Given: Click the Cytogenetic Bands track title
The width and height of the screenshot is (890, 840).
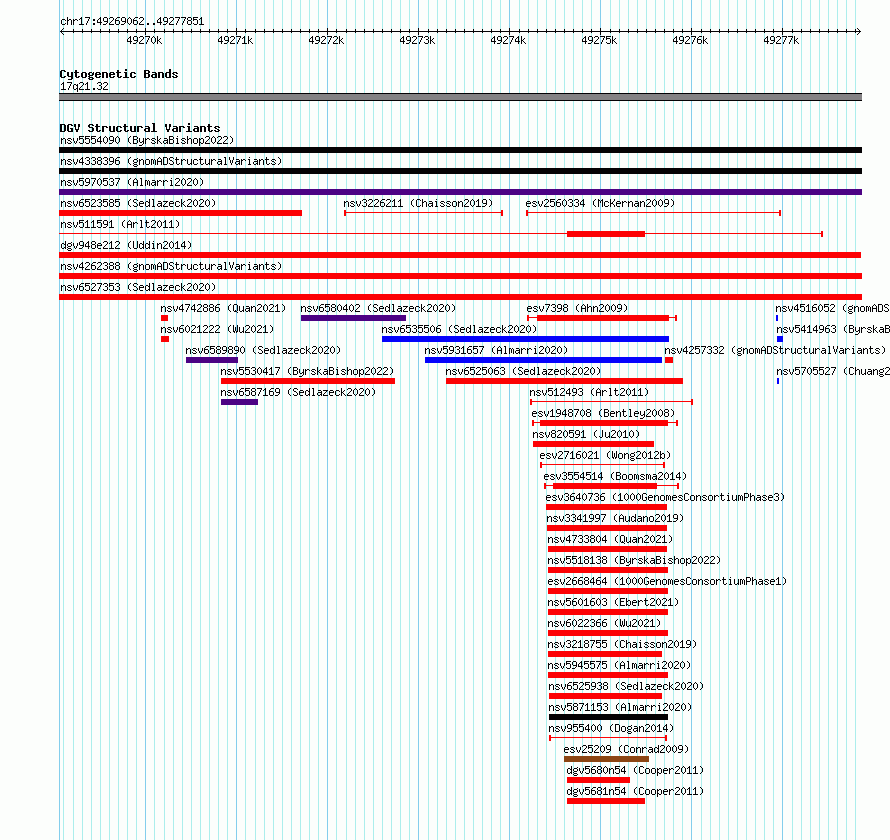Looking at the screenshot, I should click(119, 74).
